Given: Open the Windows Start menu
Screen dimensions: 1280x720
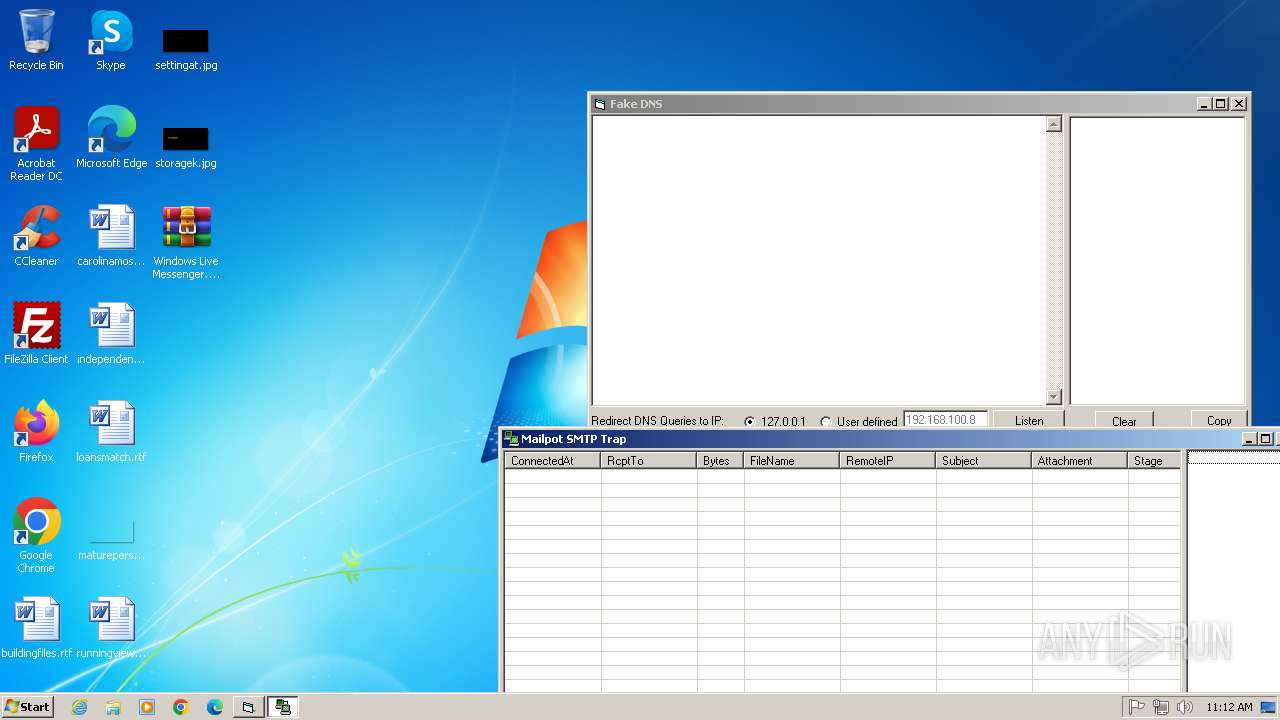Looking at the screenshot, I should pyautogui.click(x=27, y=707).
